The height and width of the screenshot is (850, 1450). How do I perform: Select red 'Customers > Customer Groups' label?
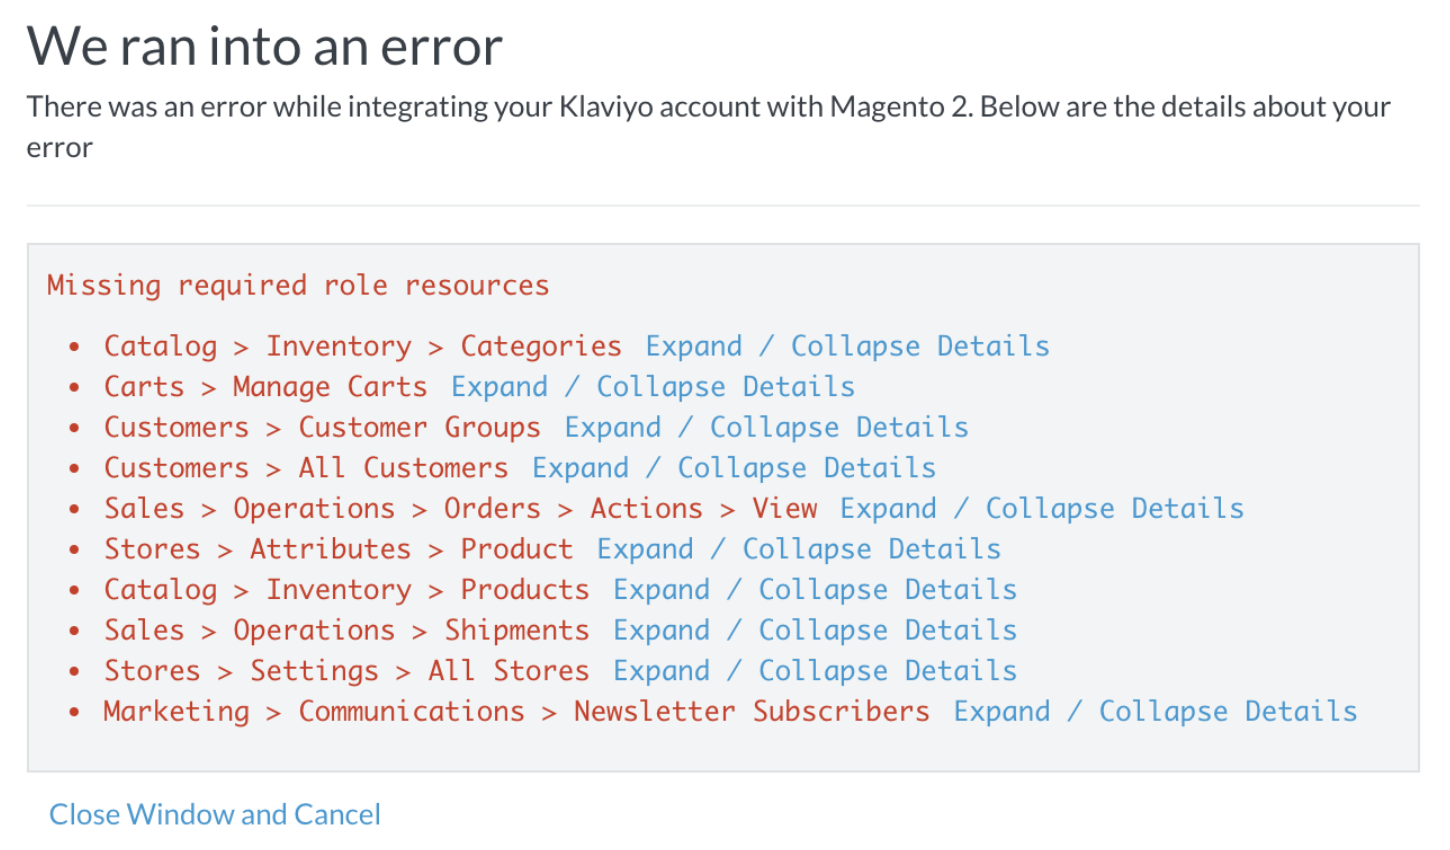pos(322,428)
